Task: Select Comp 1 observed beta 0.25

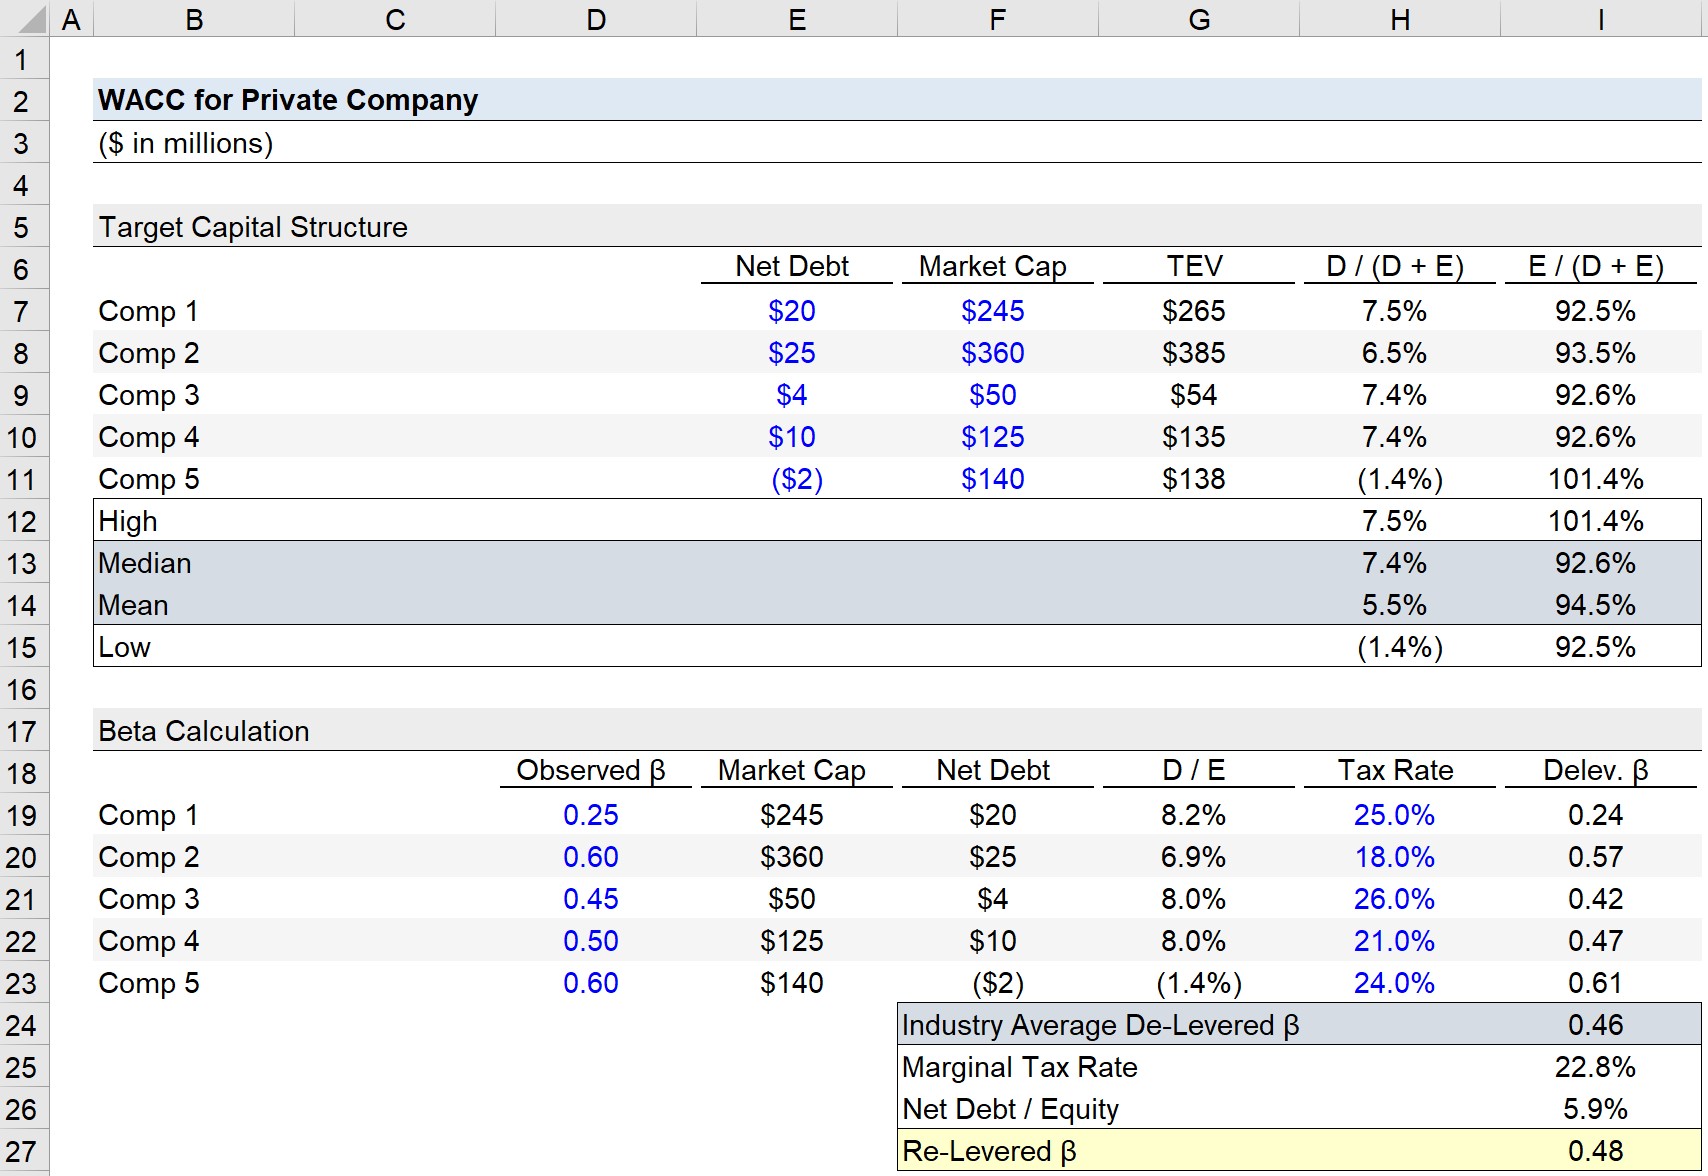Action: pos(591,815)
